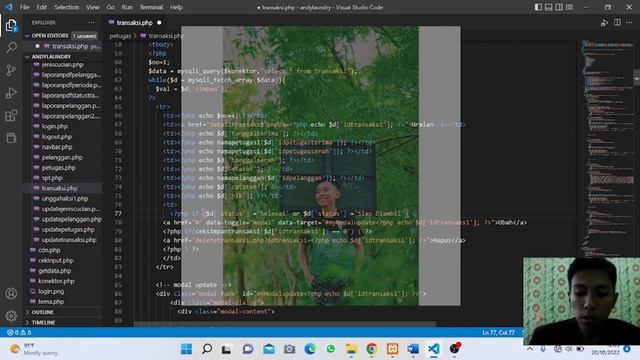Image resolution: width=640 pixels, height=360 pixels.
Task: Click the Run Code icon in editor toolbar
Action: [x=604, y=23]
